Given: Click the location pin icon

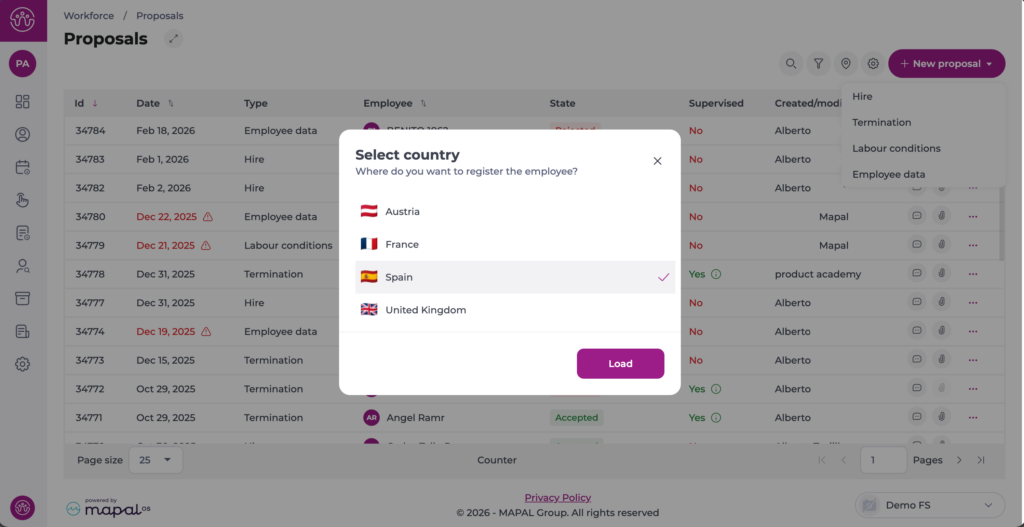Looking at the screenshot, I should [x=846, y=64].
